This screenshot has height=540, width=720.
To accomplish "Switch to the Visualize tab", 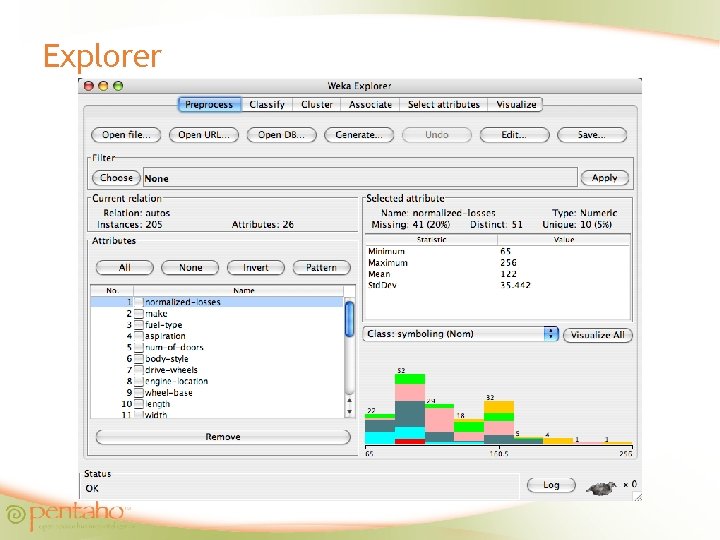I will click(x=516, y=105).
